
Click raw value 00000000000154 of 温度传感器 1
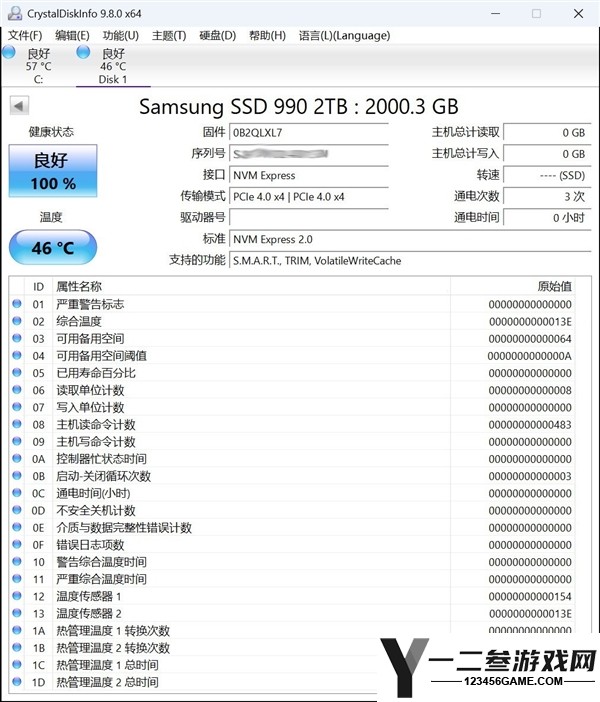pos(530,596)
